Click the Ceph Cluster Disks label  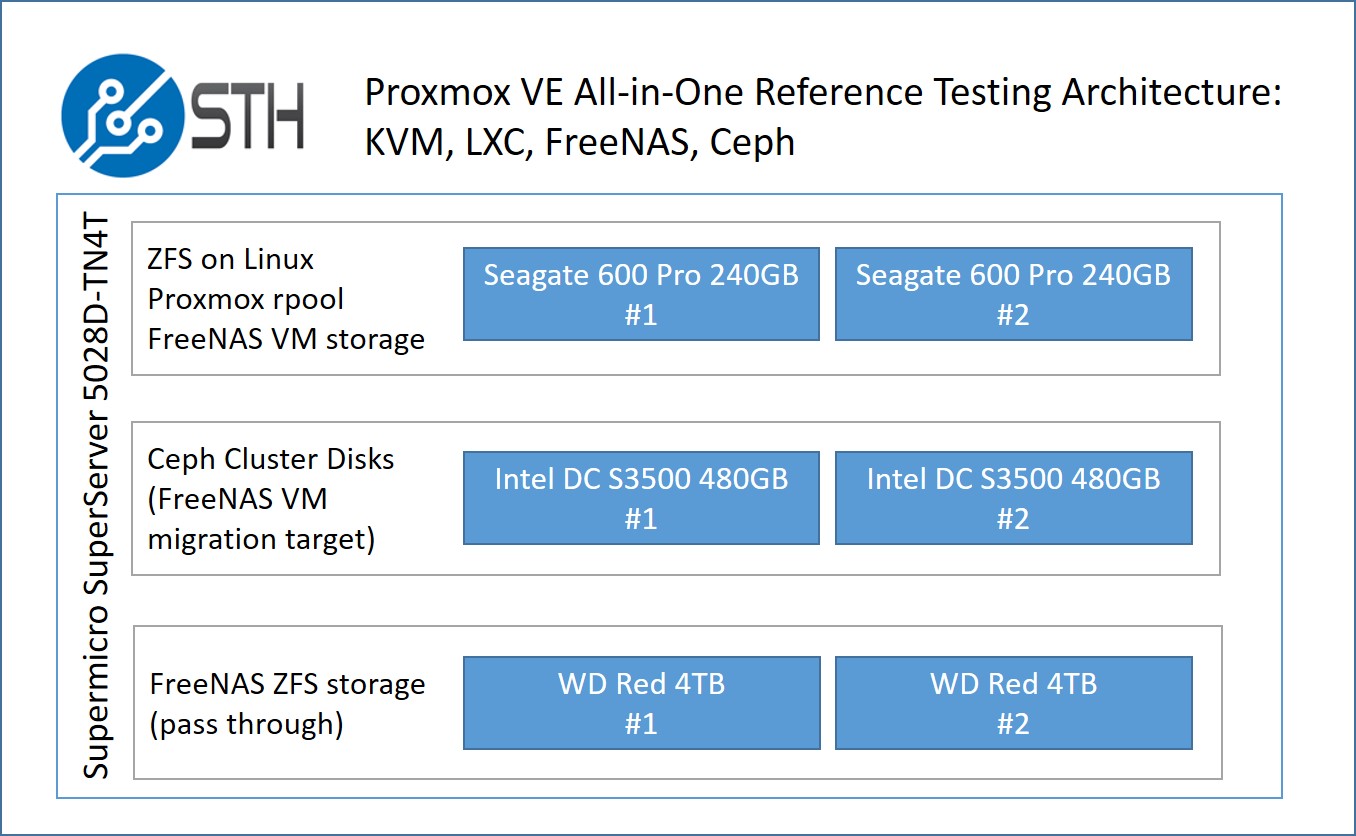click(x=271, y=459)
